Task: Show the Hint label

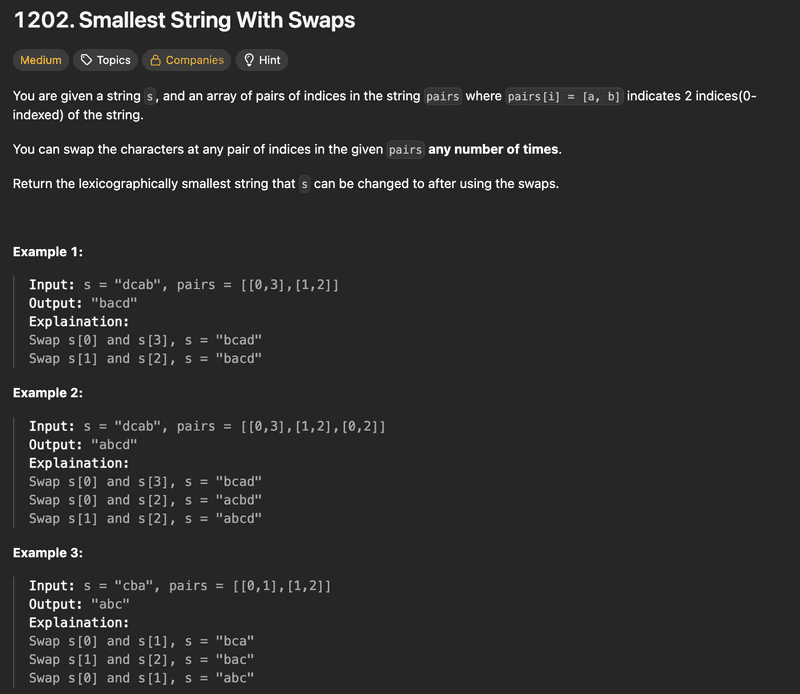Action: (269, 60)
